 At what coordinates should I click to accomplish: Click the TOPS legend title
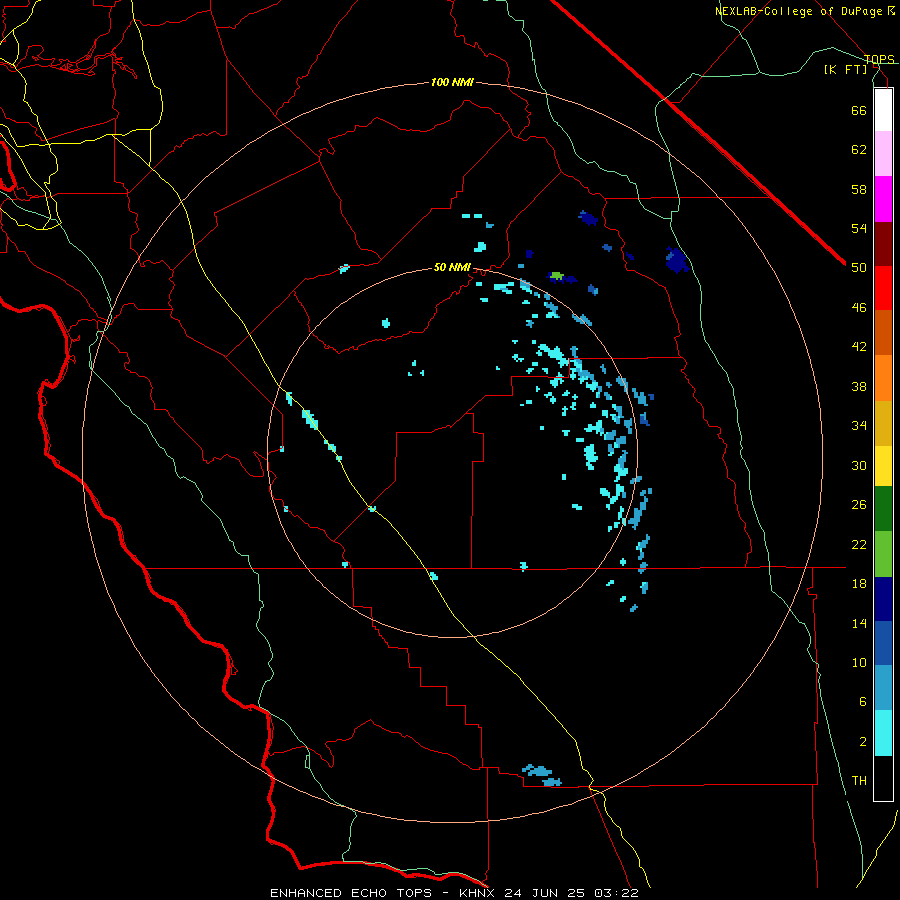click(879, 59)
